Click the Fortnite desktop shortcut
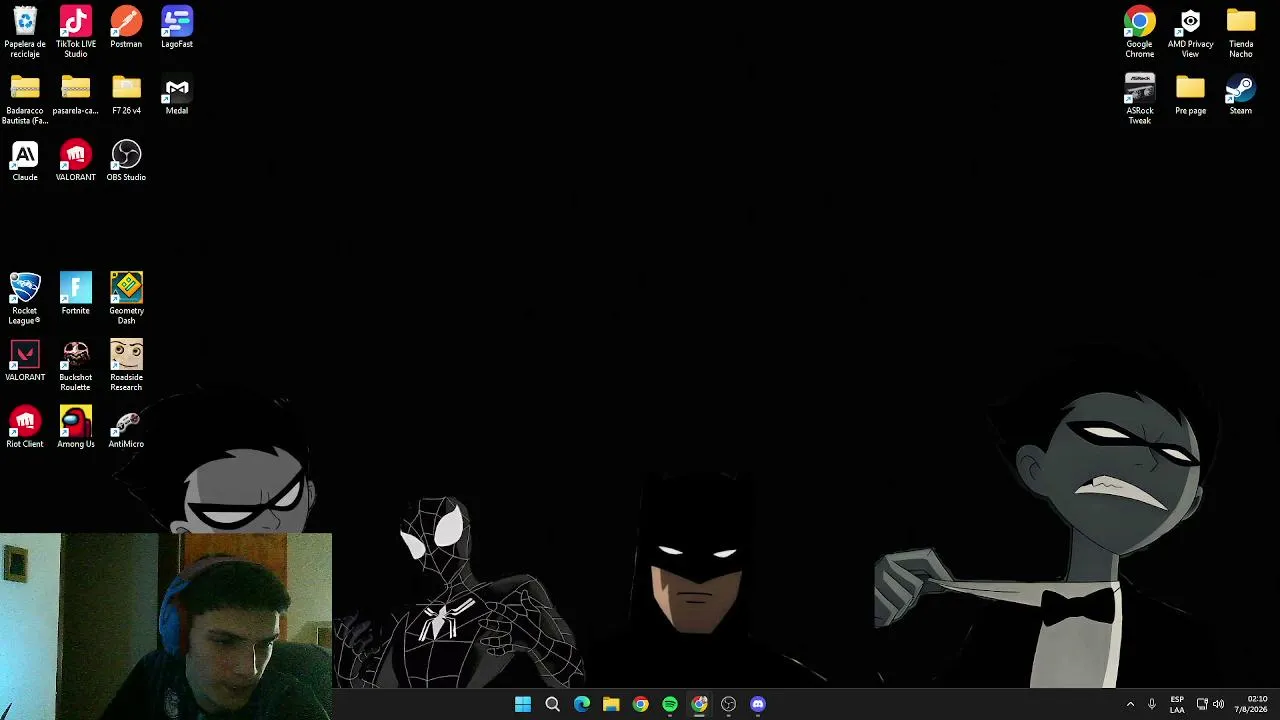Viewport: 1280px width, 720px height. pyautogui.click(x=76, y=294)
